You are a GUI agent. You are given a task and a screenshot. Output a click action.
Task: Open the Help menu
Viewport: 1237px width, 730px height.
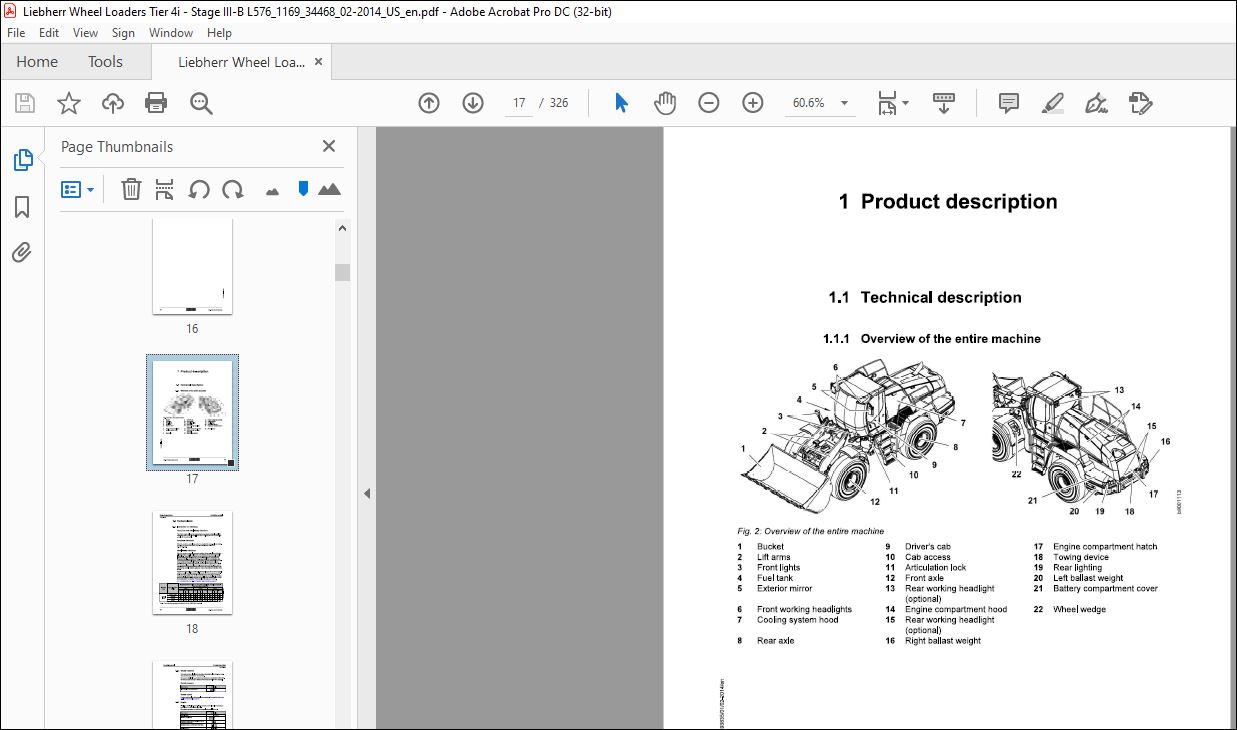pos(219,33)
